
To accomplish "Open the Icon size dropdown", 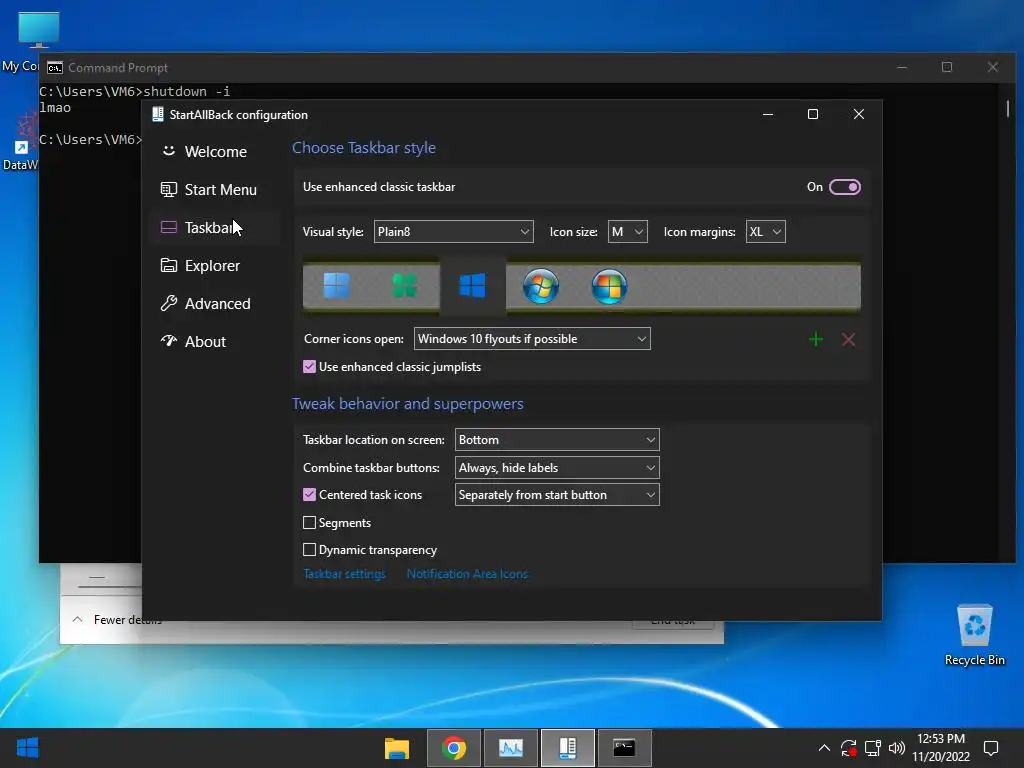I will (x=628, y=231).
